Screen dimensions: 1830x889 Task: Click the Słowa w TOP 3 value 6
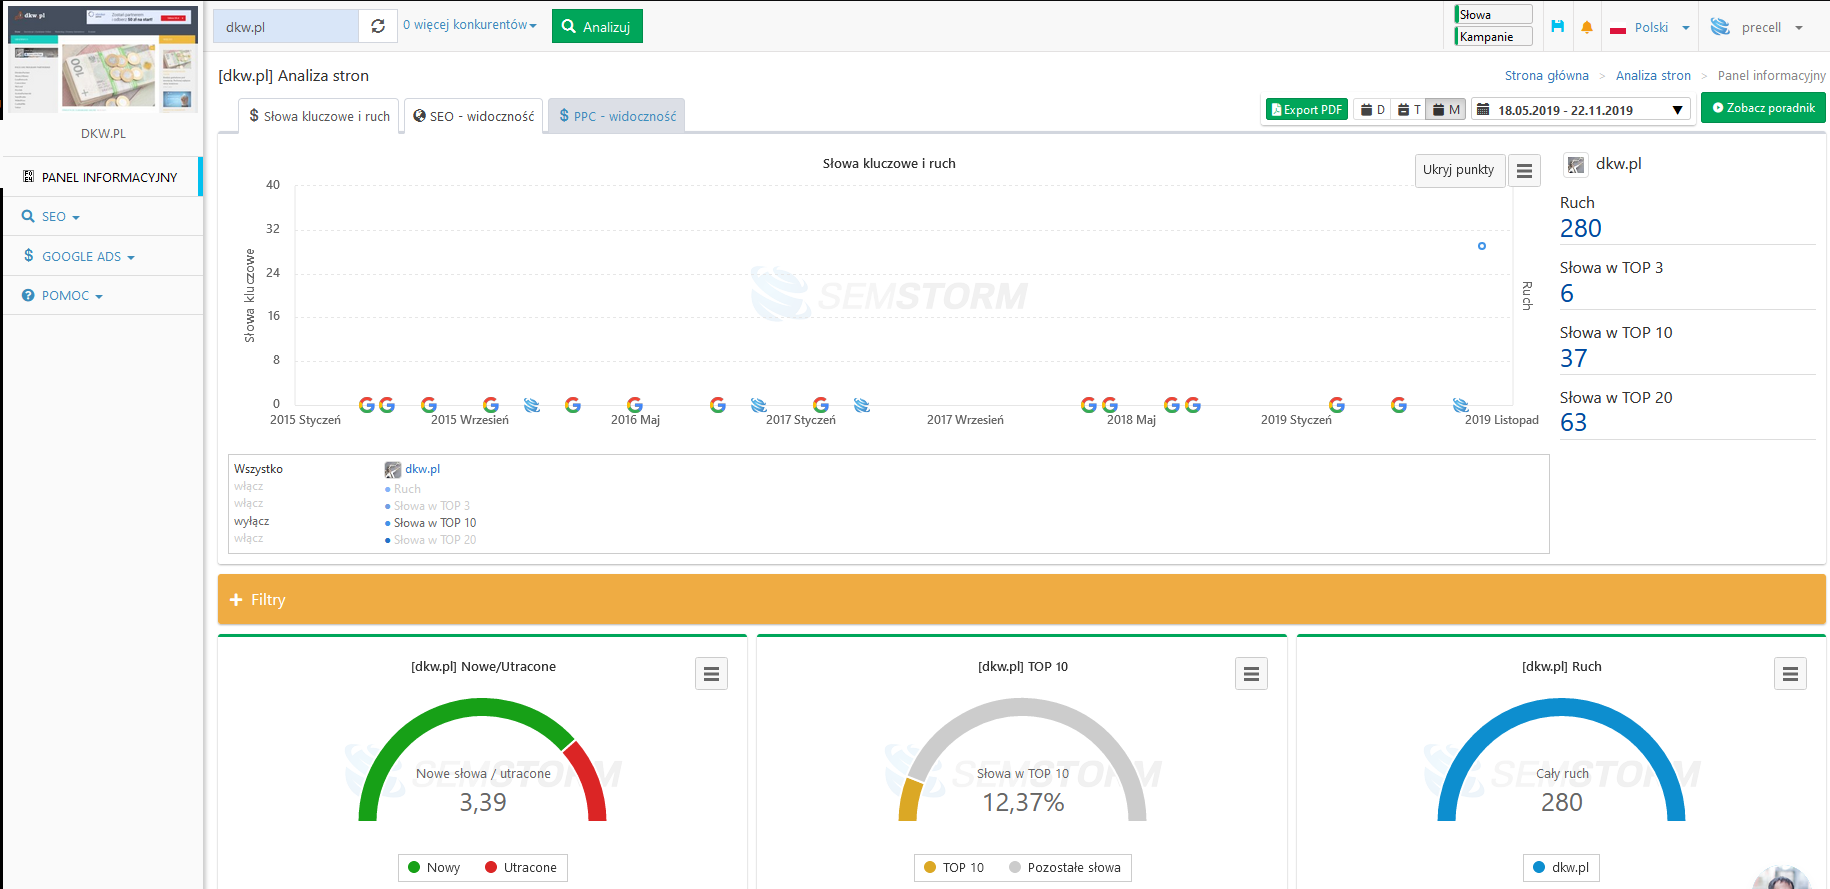(1567, 294)
